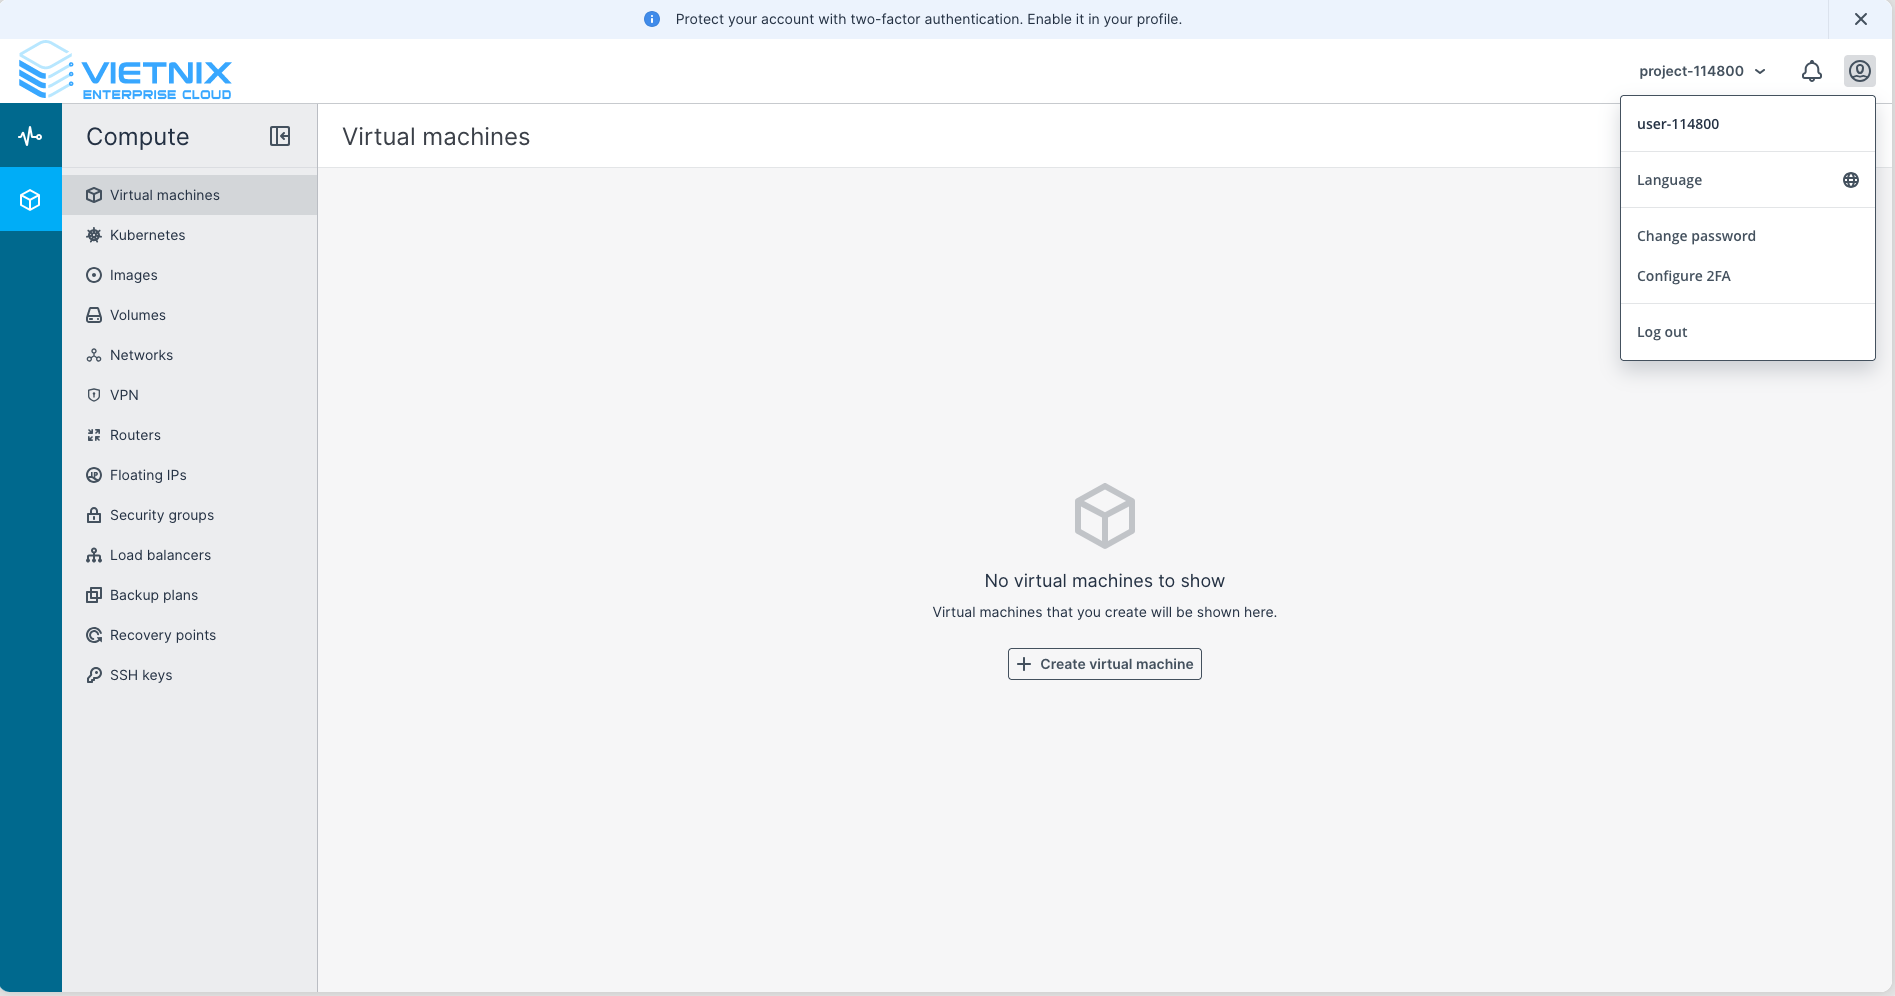Dismiss the two-factor authentication banner
This screenshot has width=1895, height=996.
coord(1860,19)
